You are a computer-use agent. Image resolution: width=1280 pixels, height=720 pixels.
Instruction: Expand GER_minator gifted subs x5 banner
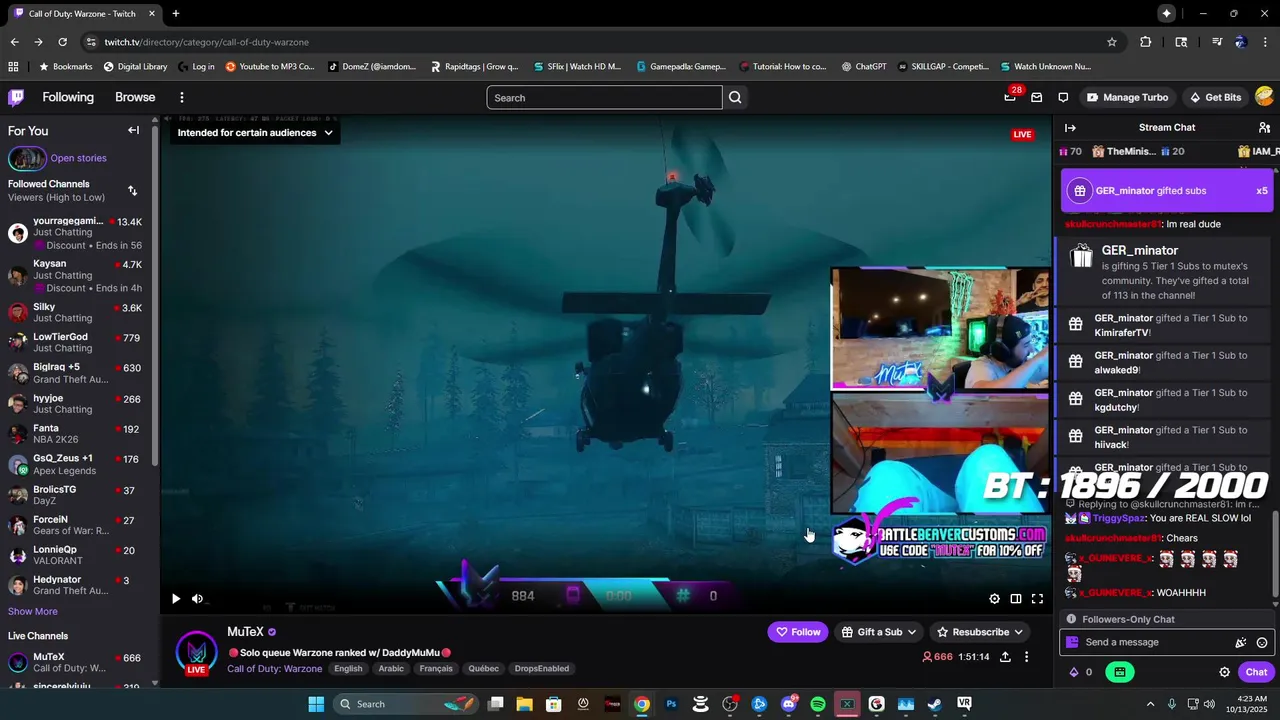1167,191
